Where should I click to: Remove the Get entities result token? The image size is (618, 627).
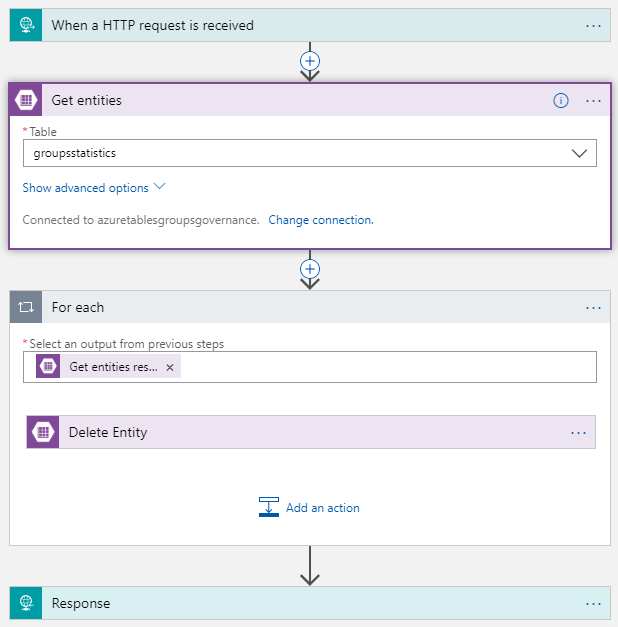point(170,367)
